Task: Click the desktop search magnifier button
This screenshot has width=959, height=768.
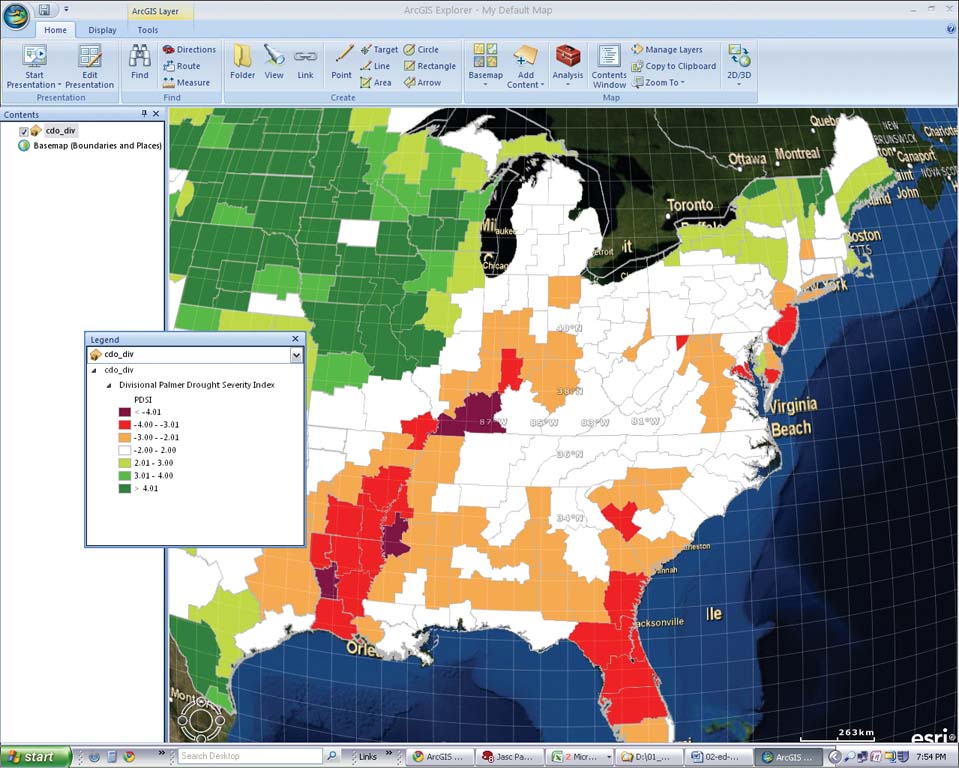Action: click(331, 756)
